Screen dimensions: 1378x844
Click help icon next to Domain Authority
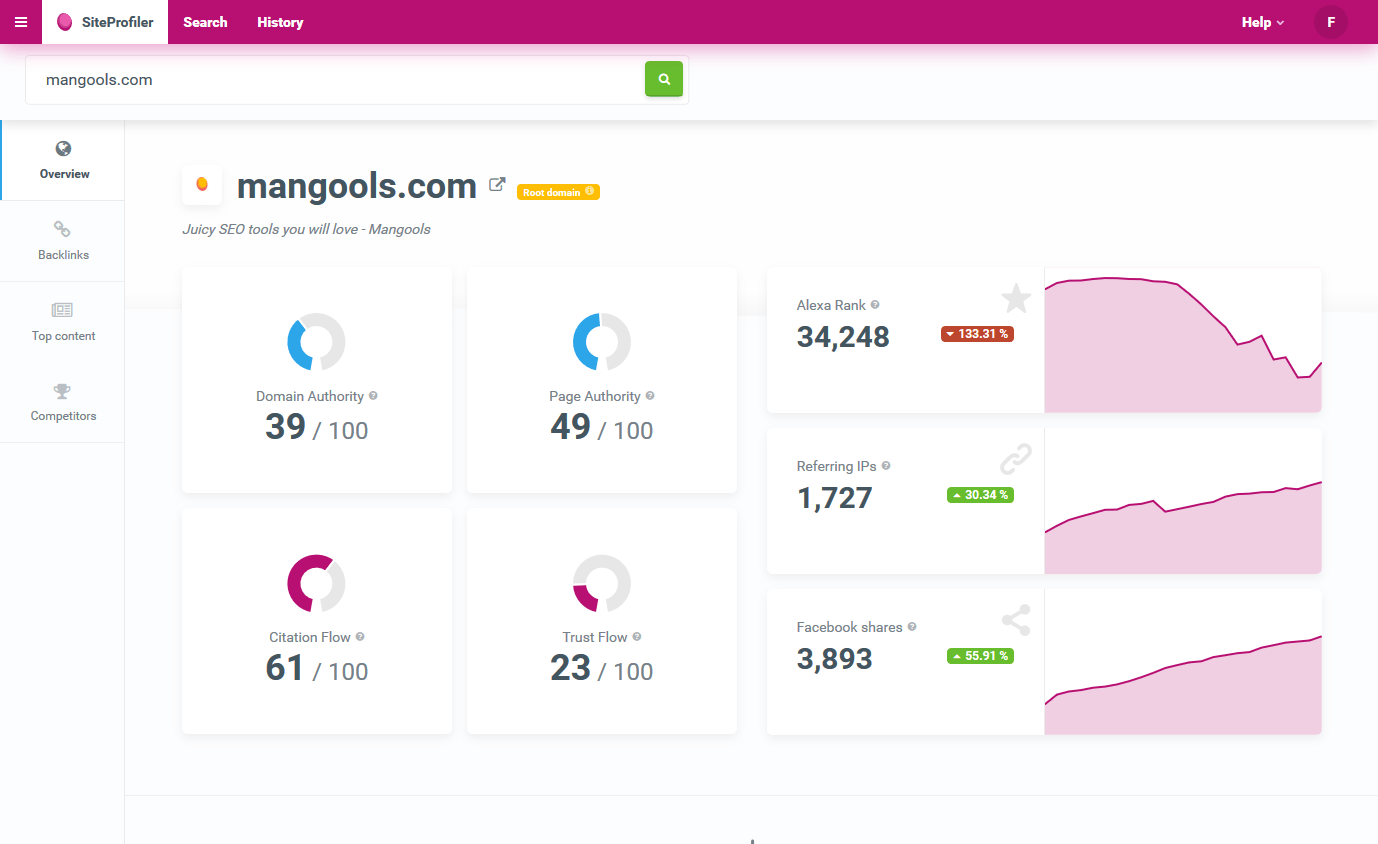(x=373, y=396)
